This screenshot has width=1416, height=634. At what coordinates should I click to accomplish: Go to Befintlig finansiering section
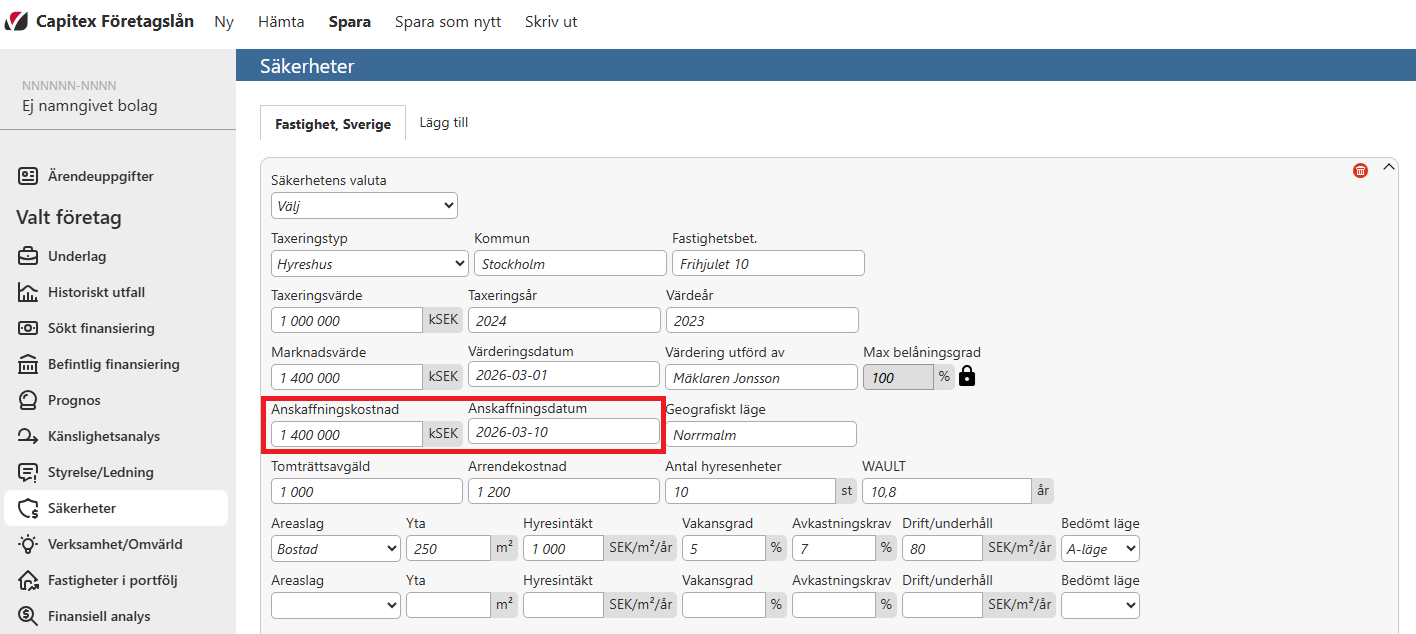click(x=116, y=364)
